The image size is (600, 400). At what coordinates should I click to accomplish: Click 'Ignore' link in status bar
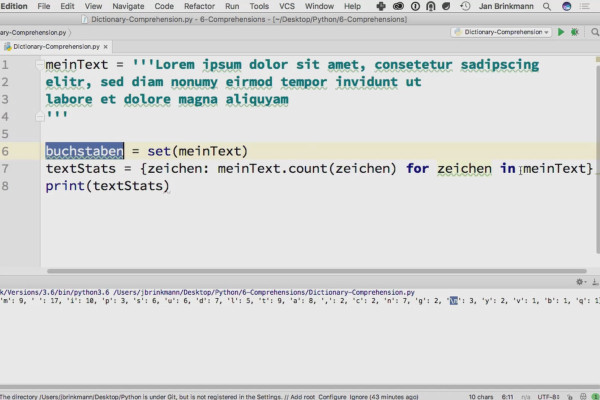[x=358, y=397]
